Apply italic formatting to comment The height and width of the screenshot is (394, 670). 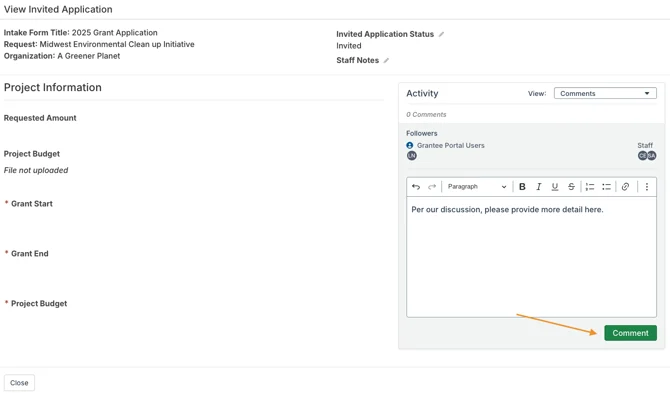538,187
